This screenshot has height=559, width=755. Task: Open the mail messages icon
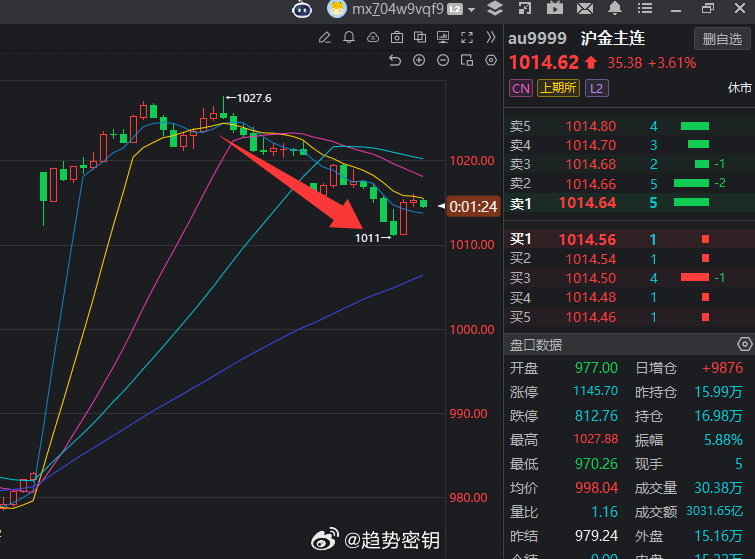585,8
